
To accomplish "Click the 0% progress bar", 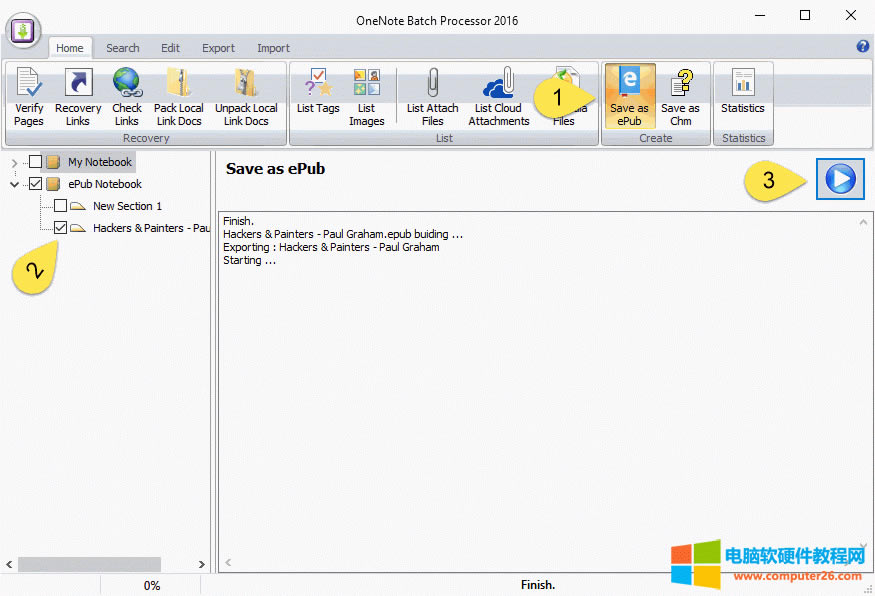I will pos(151,585).
